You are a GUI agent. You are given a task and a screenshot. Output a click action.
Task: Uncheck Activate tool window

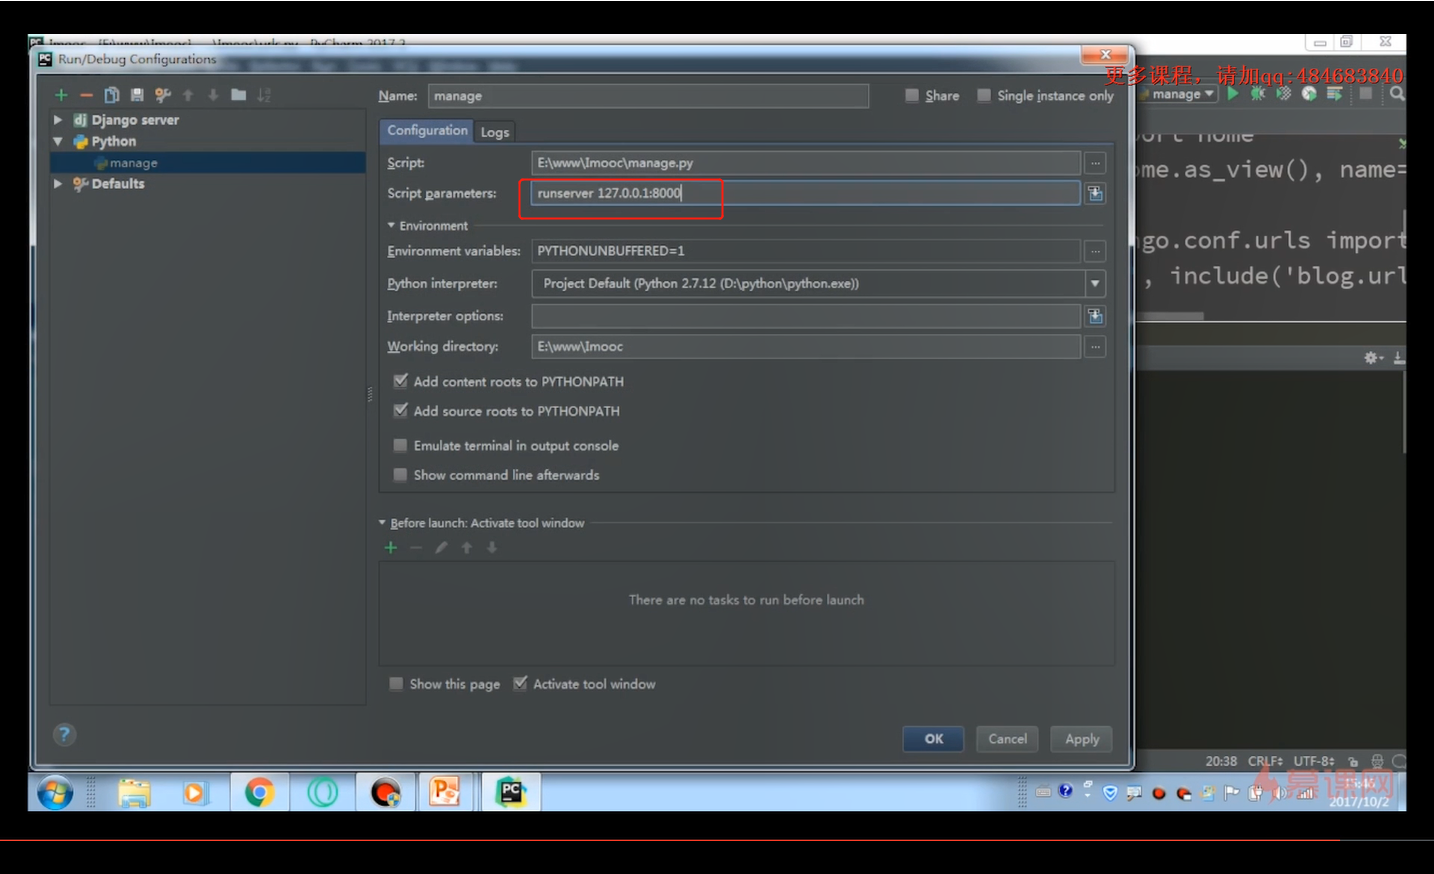click(520, 683)
